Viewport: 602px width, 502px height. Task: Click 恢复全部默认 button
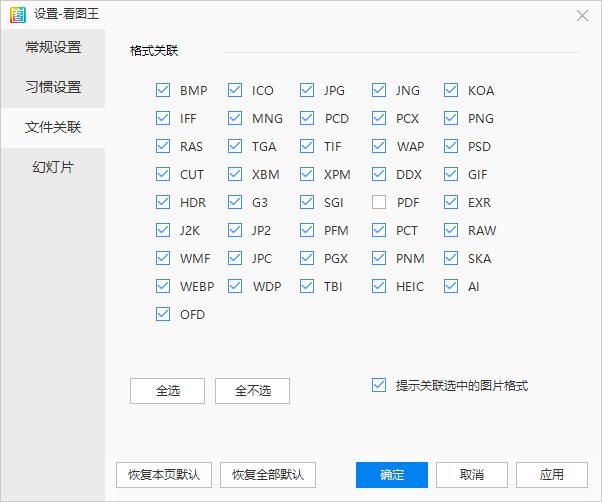coord(268,474)
